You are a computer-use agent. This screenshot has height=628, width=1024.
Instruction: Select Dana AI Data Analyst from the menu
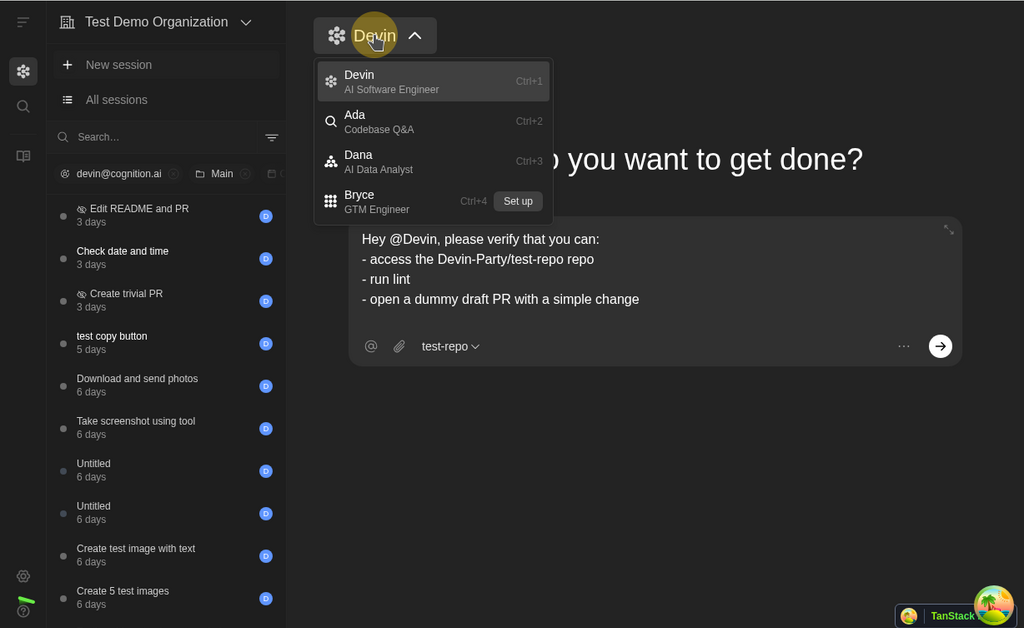tap(434, 161)
